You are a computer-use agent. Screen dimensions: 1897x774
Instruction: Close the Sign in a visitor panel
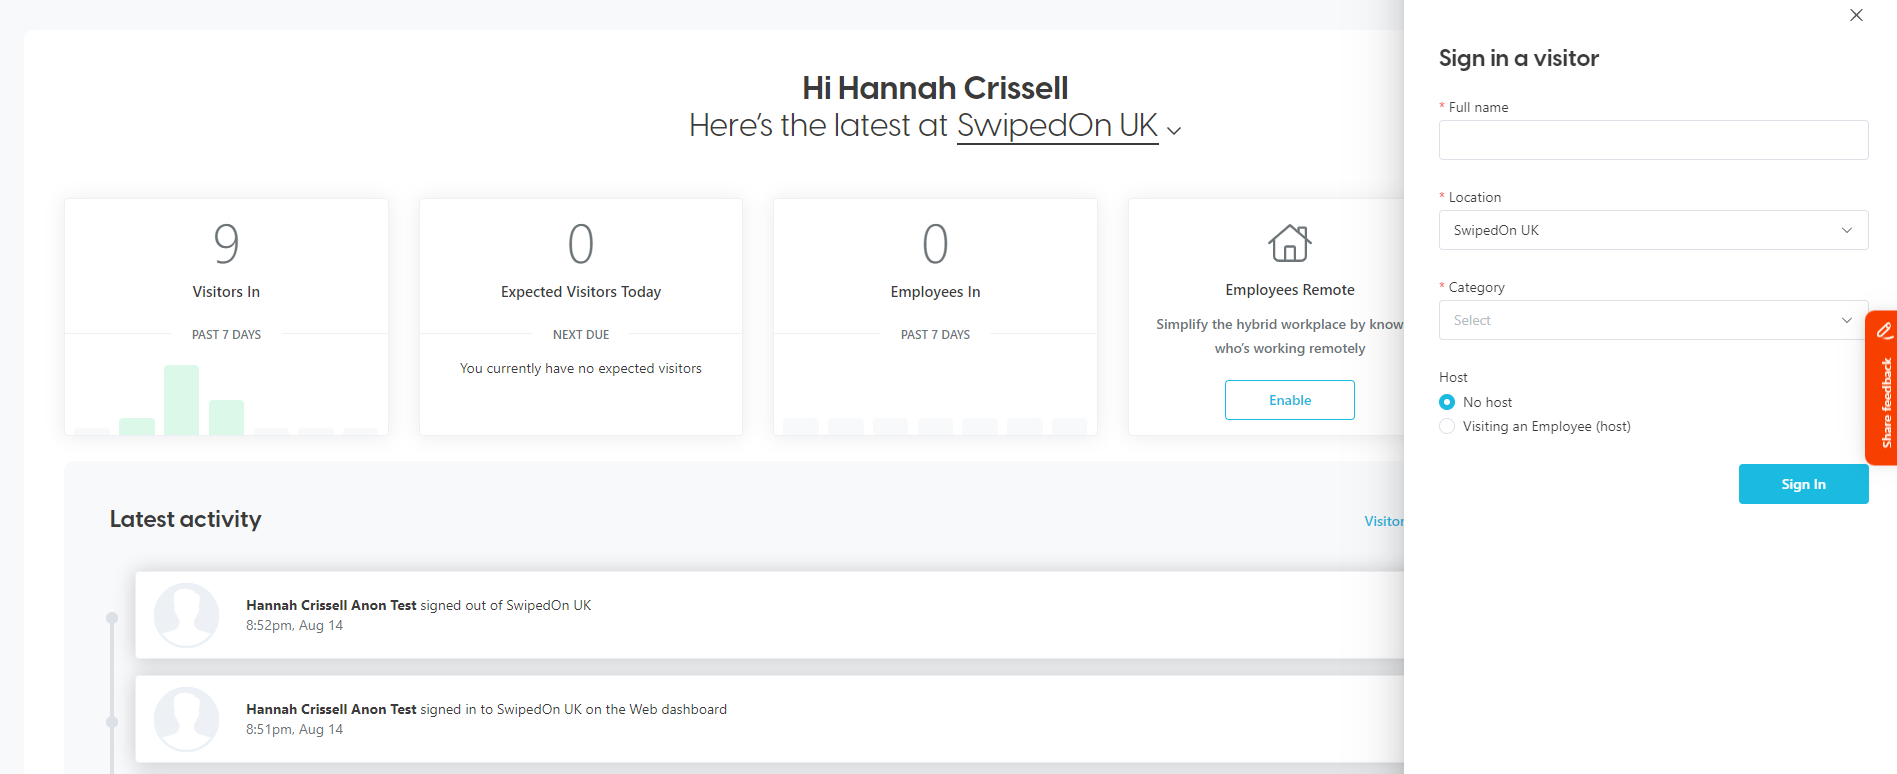tap(1856, 15)
